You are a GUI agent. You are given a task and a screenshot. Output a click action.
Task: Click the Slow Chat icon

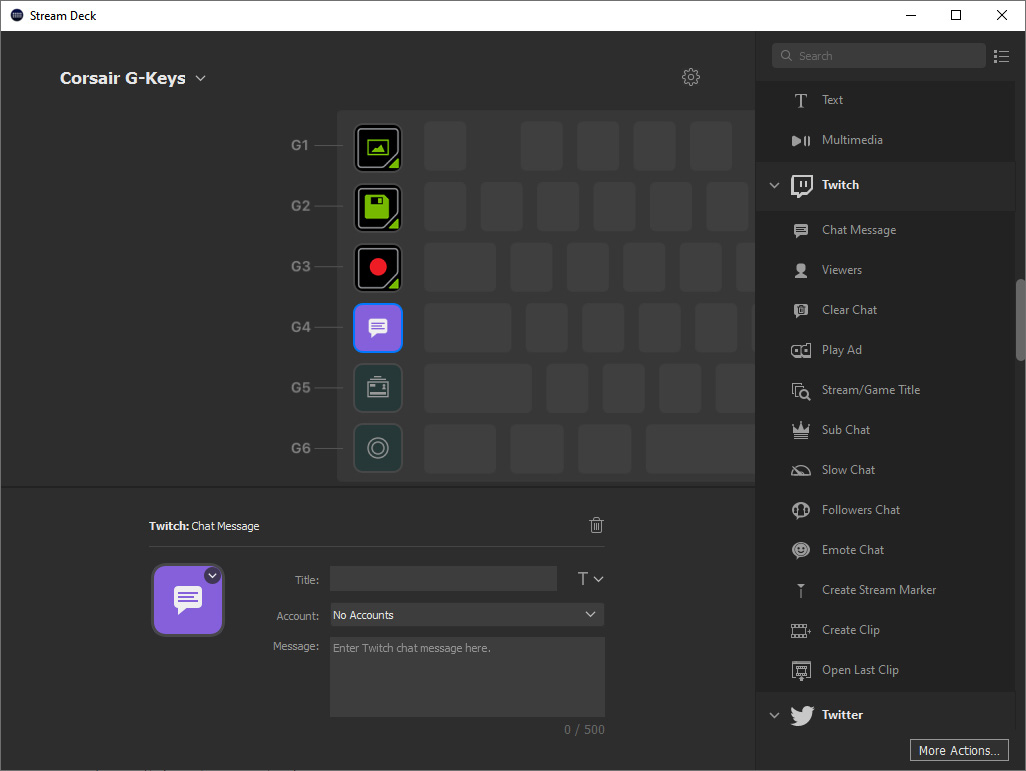tap(801, 471)
